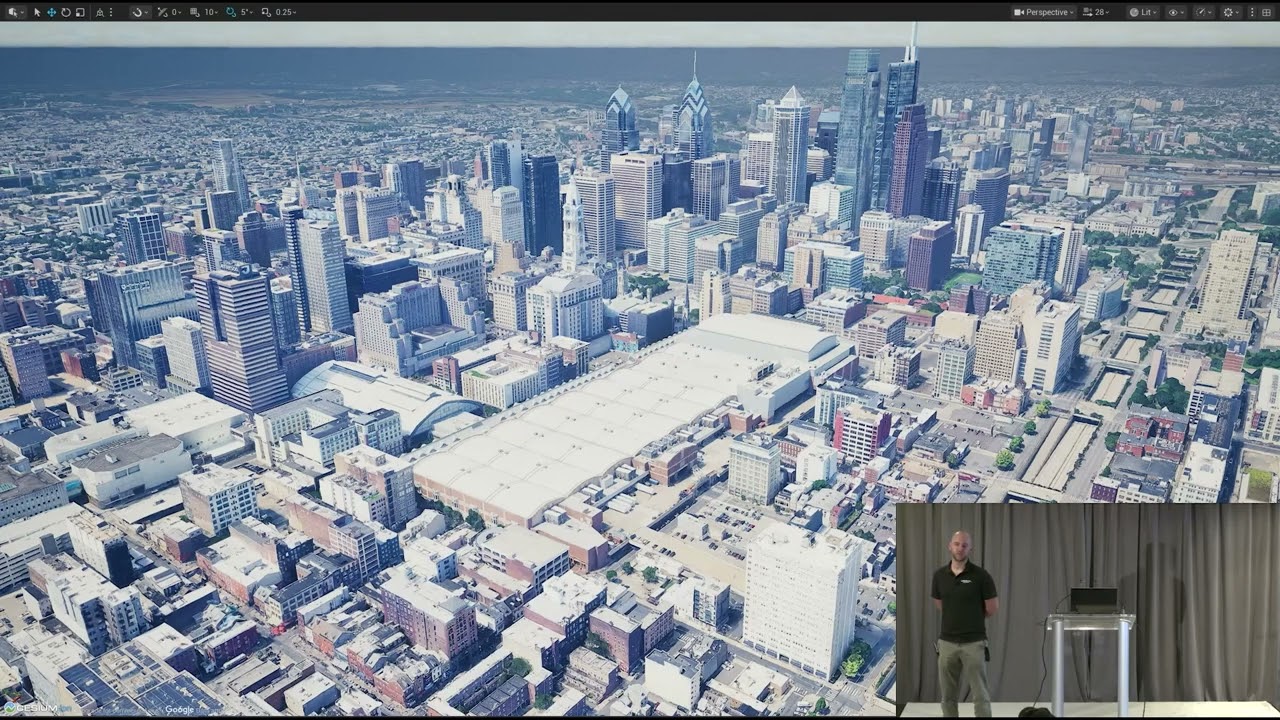Open performance and scalability menu
This screenshot has height=720, width=1280.
(x=1205, y=12)
